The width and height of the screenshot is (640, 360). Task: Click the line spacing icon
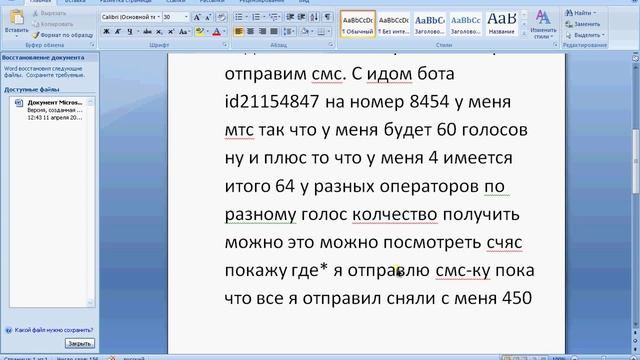click(288, 31)
